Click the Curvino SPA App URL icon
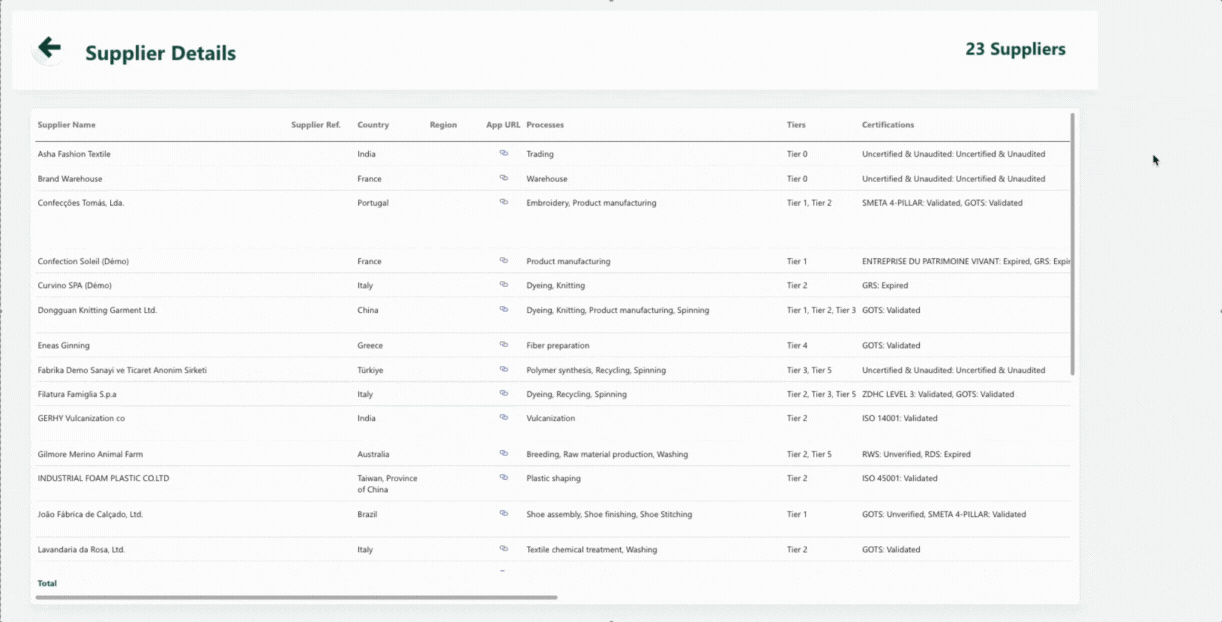The width and height of the screenshot is (1222, 622). [504, 285]
